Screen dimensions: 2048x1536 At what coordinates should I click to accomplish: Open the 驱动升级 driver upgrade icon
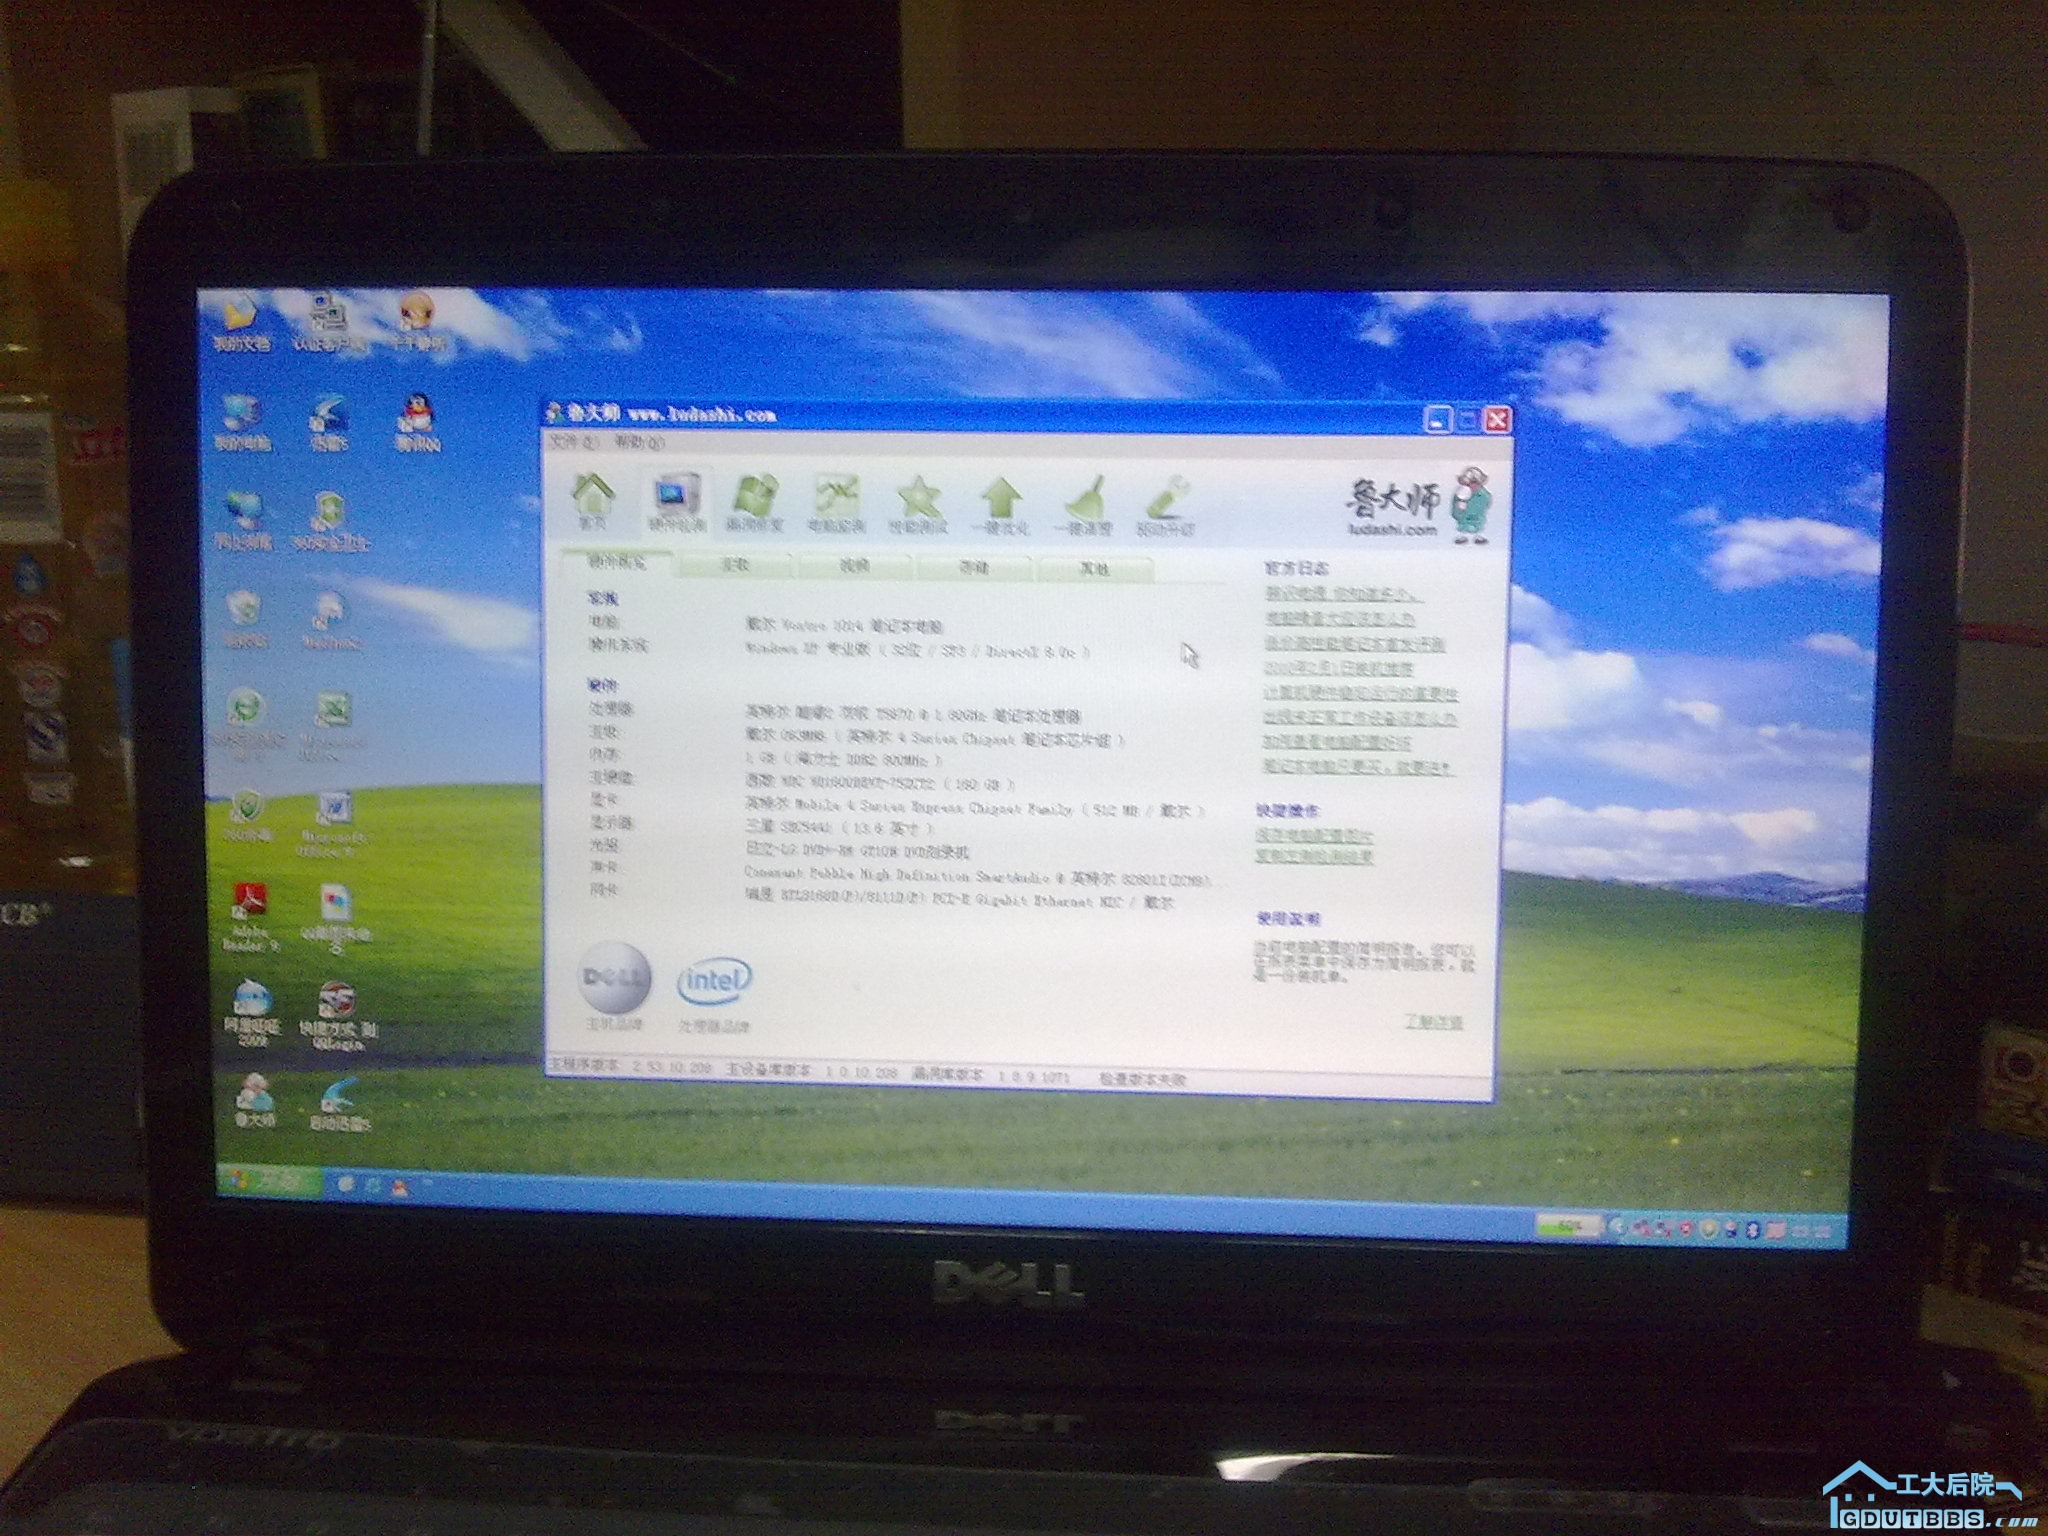pos(1166,504)
